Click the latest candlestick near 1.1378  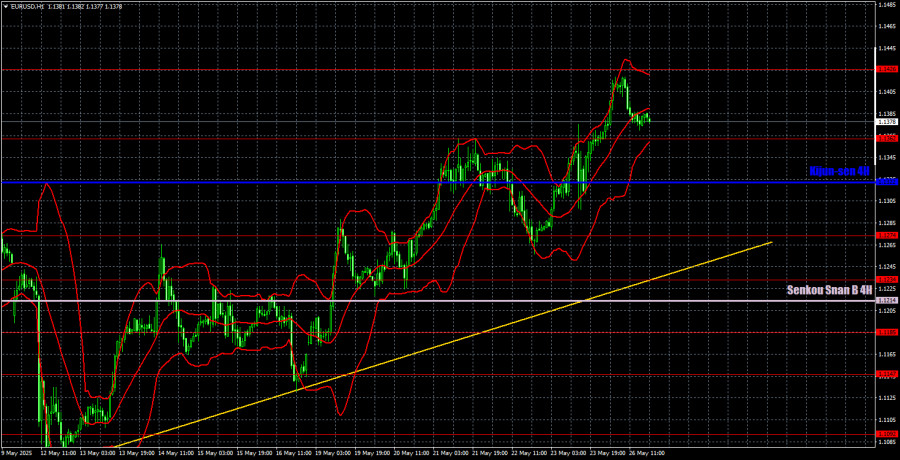tap(648, 118)
